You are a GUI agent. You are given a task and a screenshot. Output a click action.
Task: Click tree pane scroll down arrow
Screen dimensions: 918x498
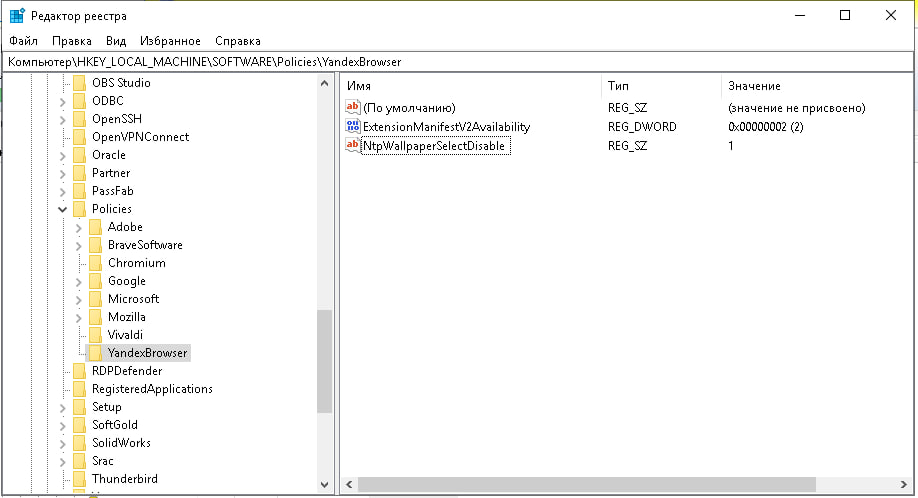325,485
